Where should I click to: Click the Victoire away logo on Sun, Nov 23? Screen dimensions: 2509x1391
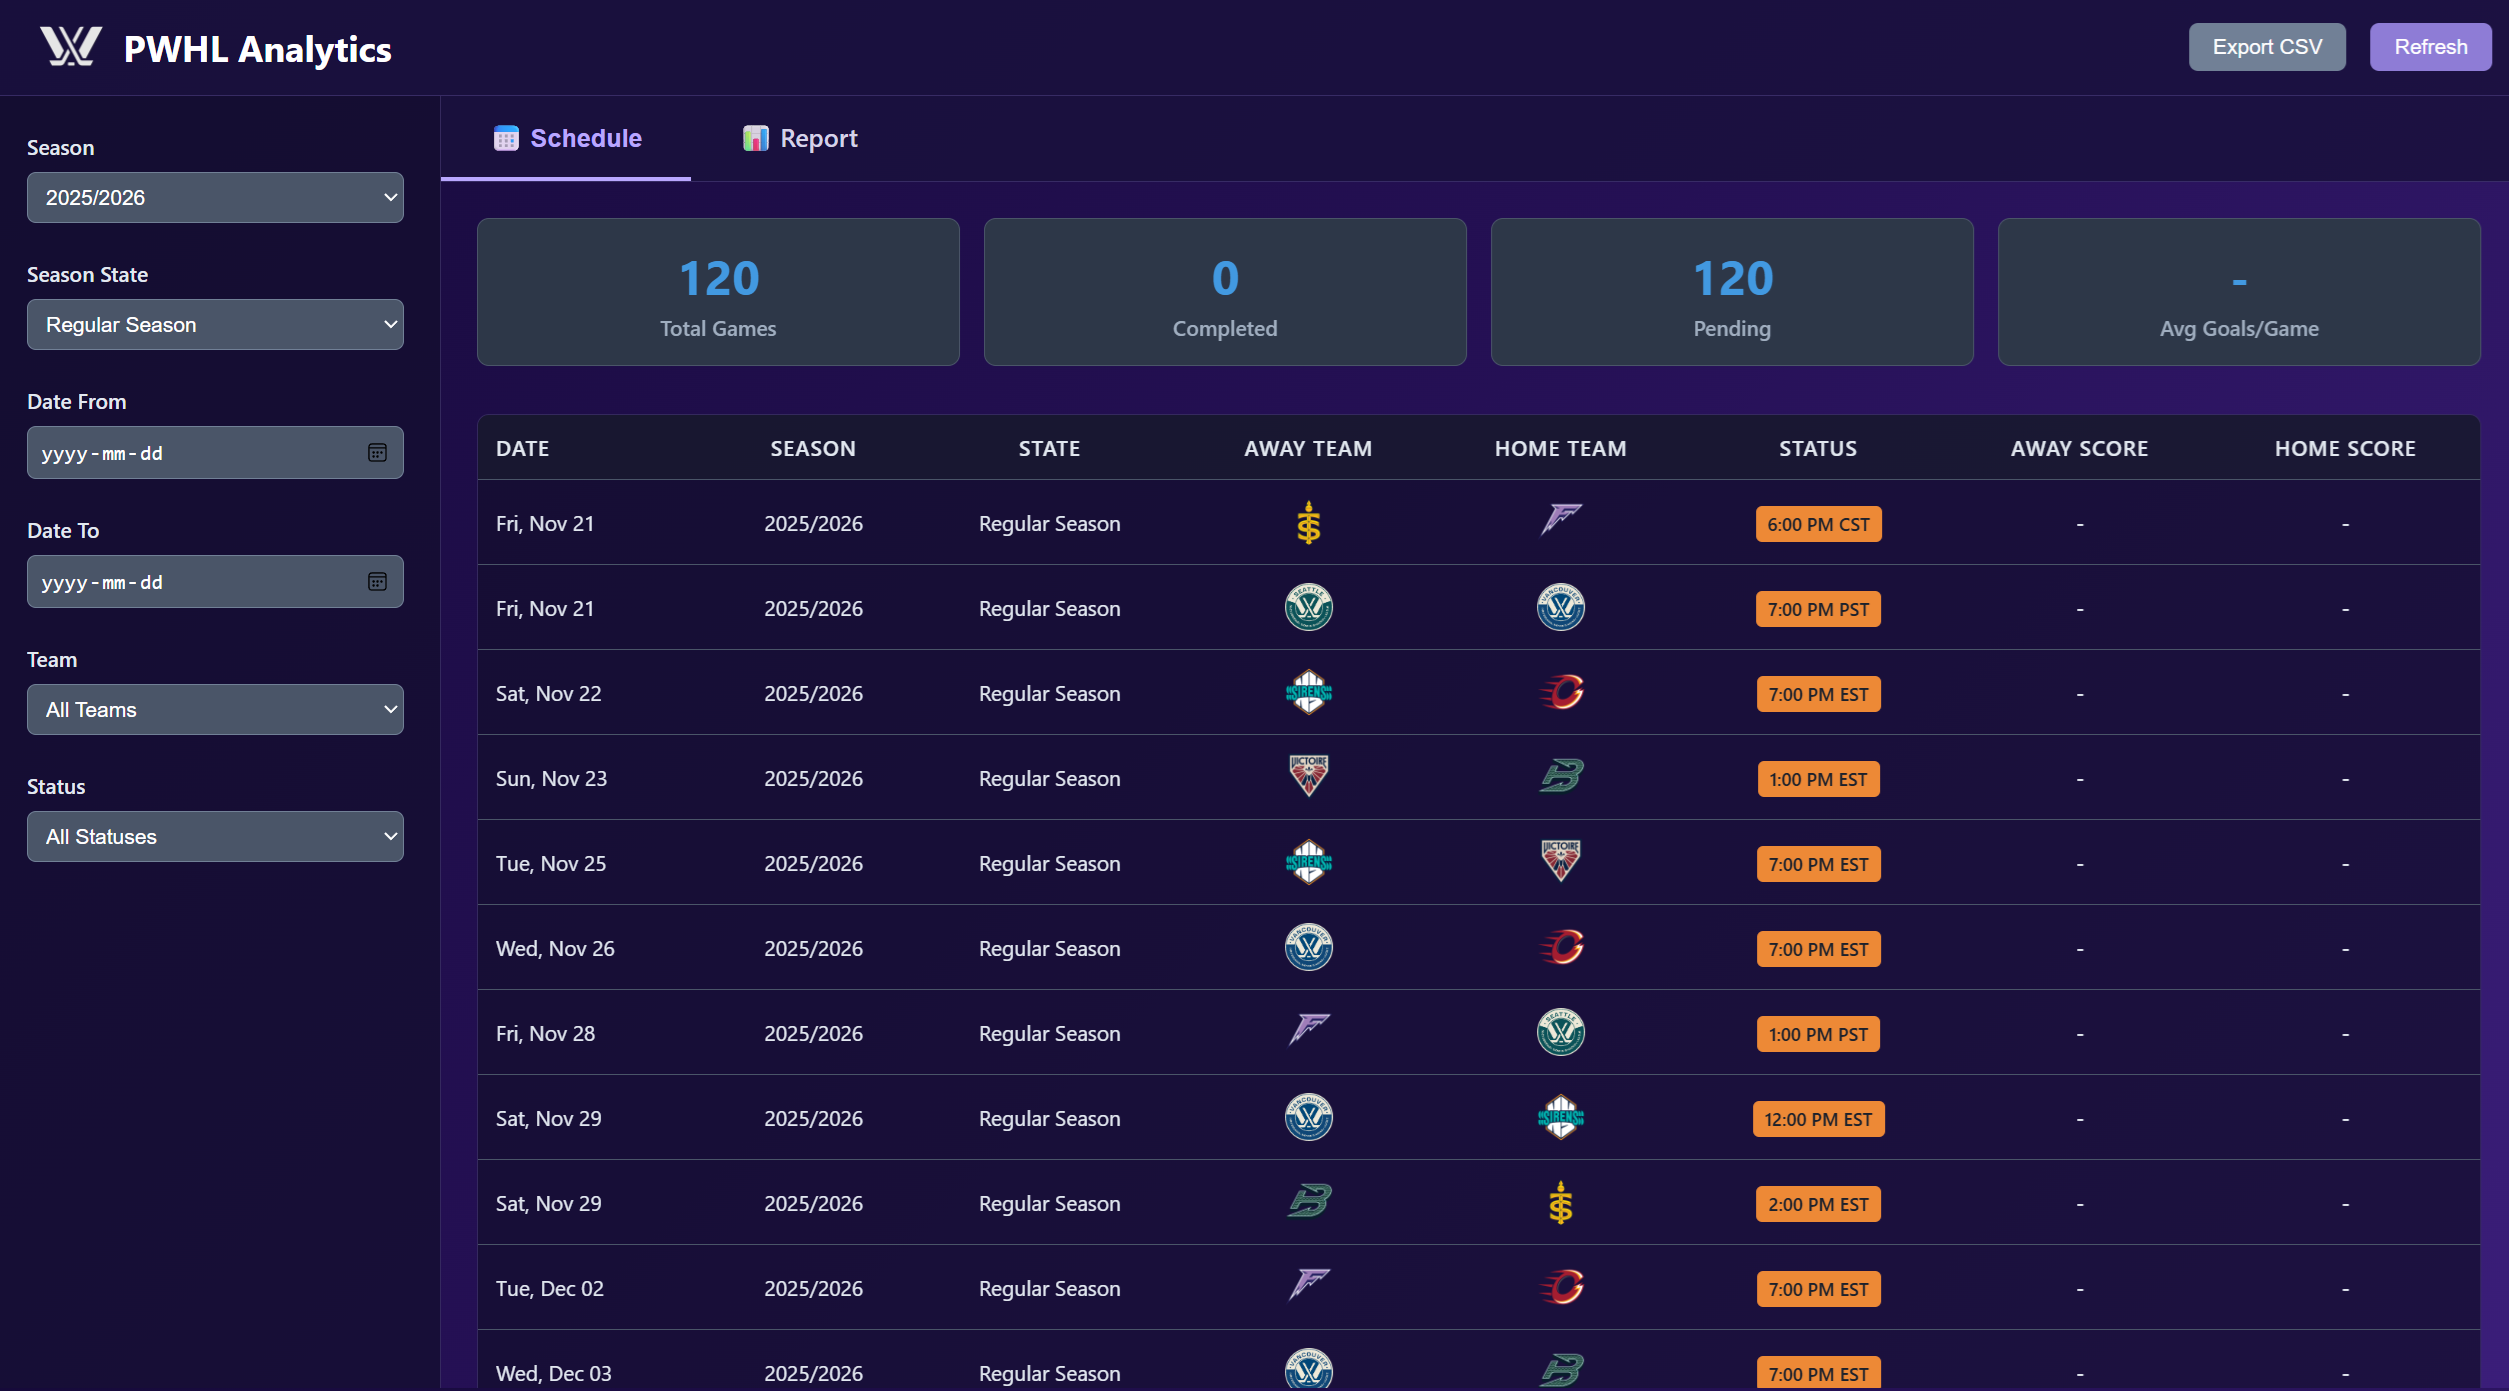(1308, 776)
